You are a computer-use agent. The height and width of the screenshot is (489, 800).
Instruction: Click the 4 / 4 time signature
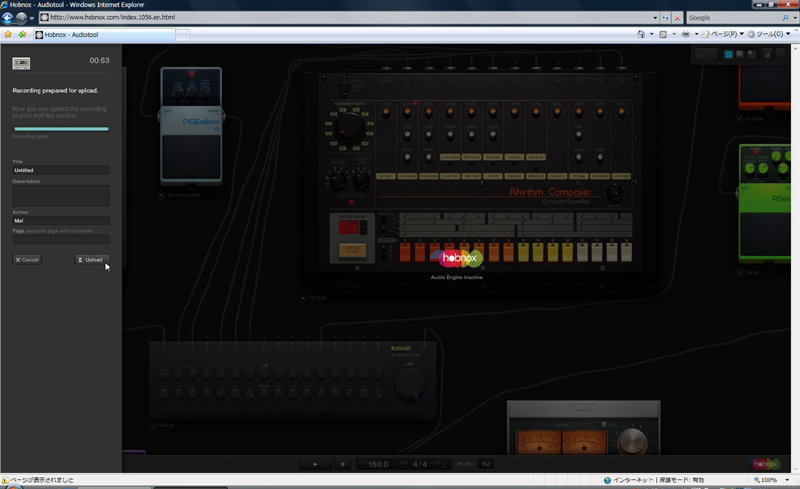420,464
